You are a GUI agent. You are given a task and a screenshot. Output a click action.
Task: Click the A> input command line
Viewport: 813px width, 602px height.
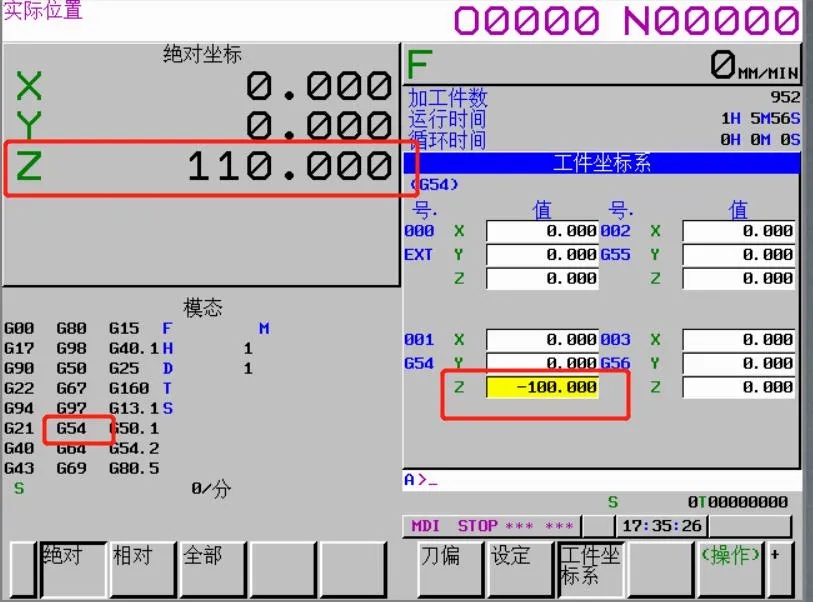click(x=601, y=480)
